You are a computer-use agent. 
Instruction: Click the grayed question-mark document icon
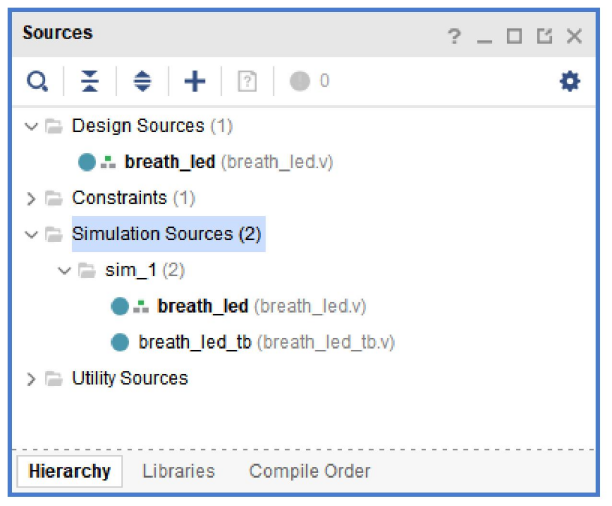[x=247, y=82]
